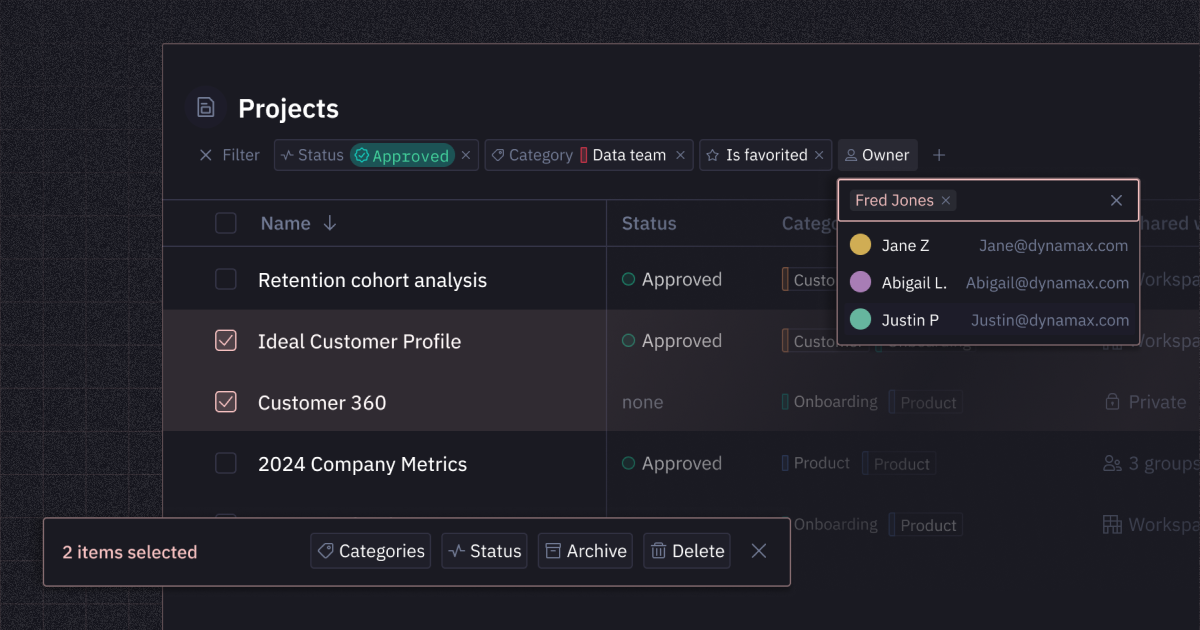
Task: Open 2024 Company Metrics project
Action: tap(362, 464)
